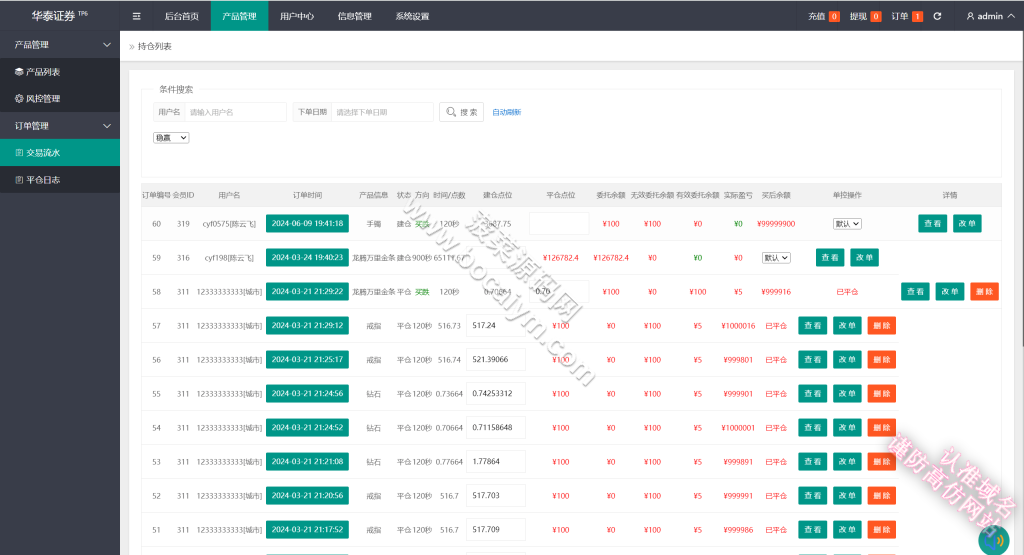
Task: Collapse the 产品管理 sidebar section
Action: click(x=60, y=44)
